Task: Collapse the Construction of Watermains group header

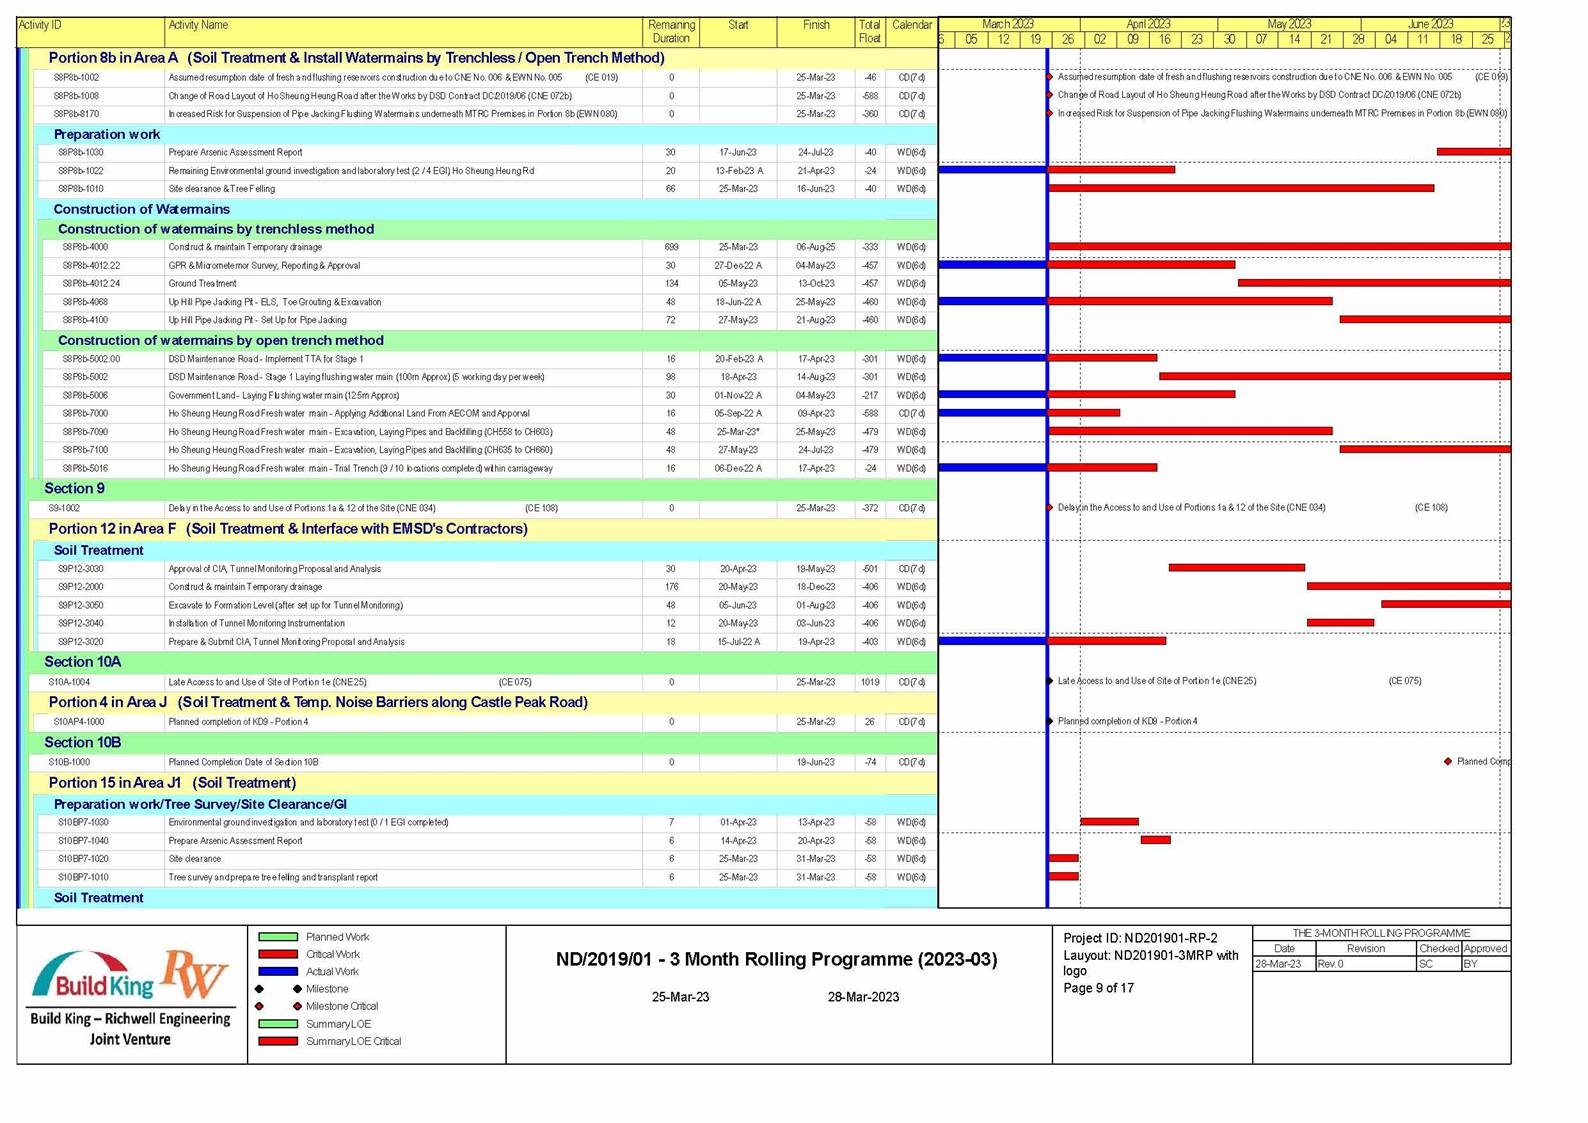Action: coord(141,209)
